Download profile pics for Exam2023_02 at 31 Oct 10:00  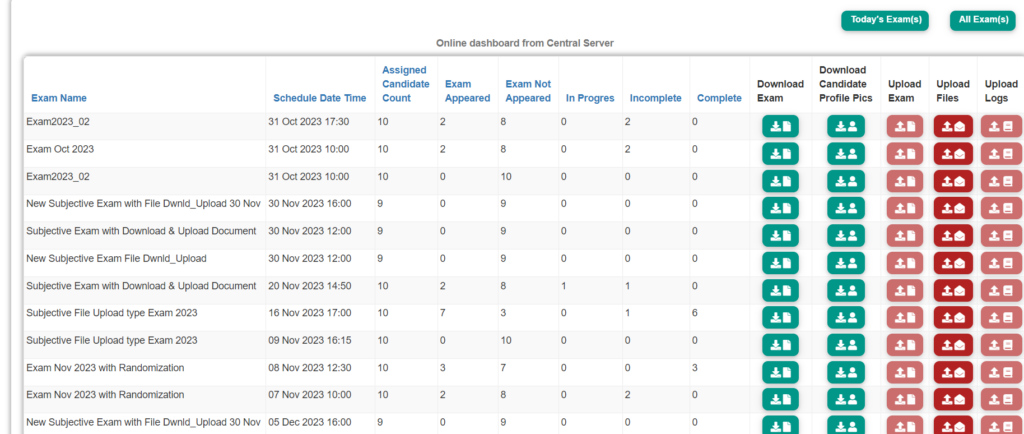(x=846, y=181)
